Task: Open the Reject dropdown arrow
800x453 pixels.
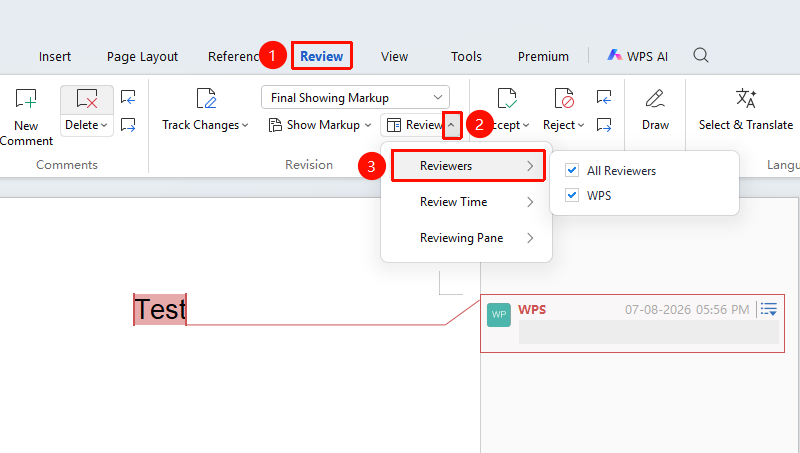Action: pyautogui.click(x=581, y=125)
